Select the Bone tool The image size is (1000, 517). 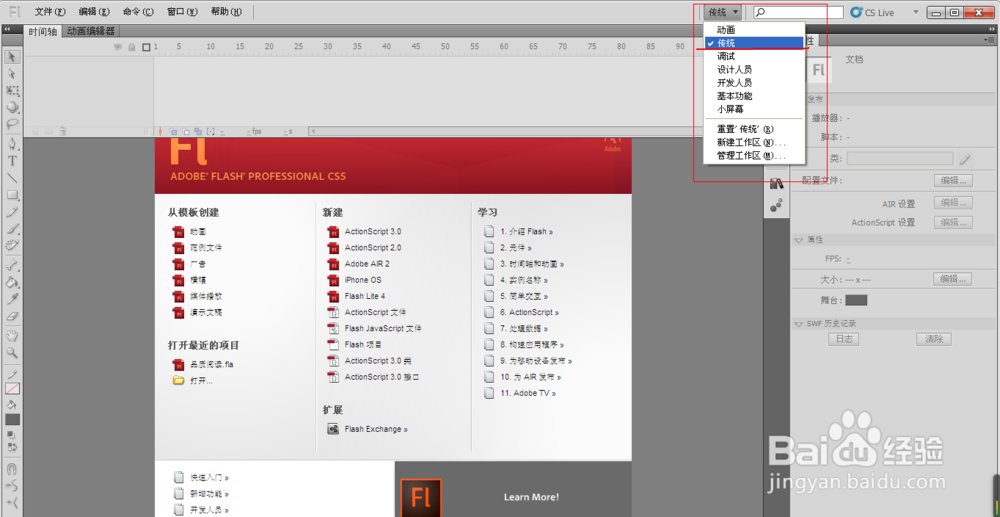click(12, 265)
